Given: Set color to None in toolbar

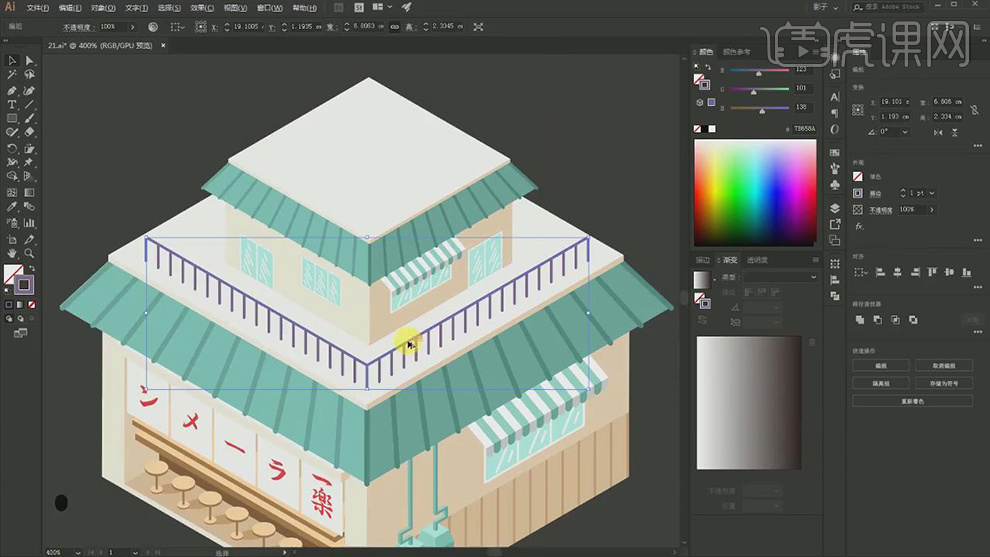Looking at the screenshot, I should click(x=30, y=304).
